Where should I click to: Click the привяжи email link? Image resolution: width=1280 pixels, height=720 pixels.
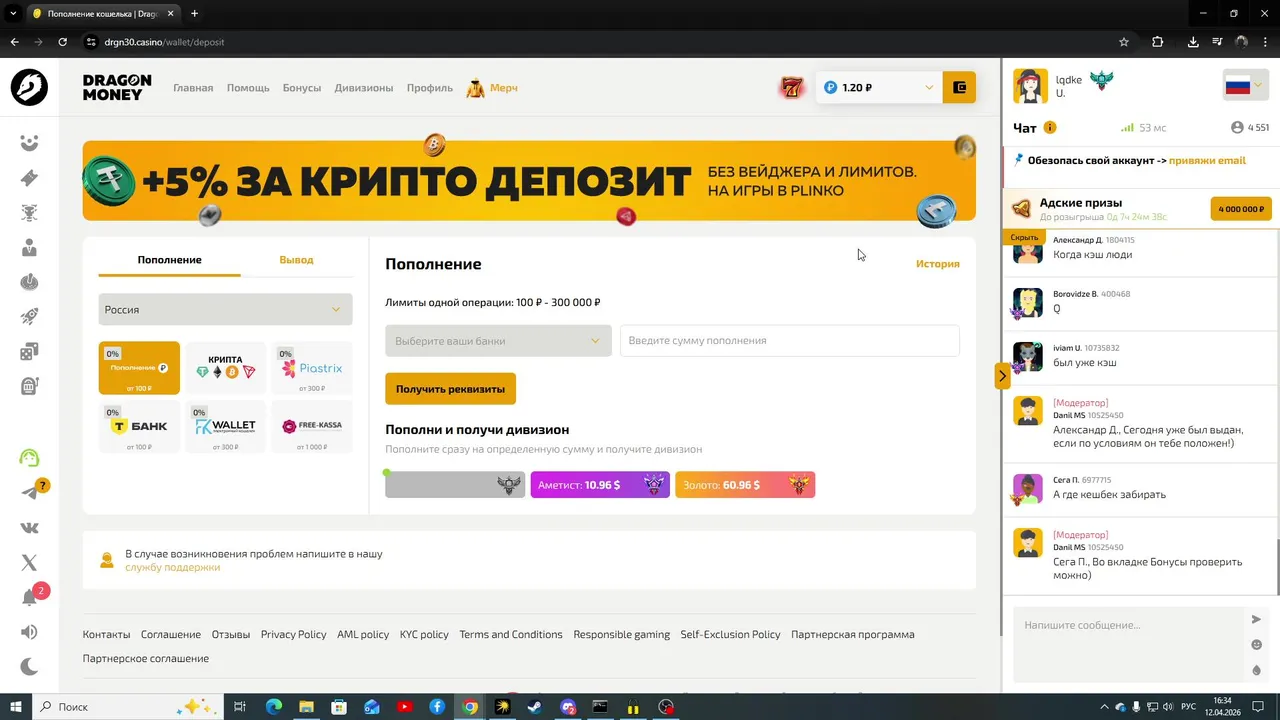1207,160
